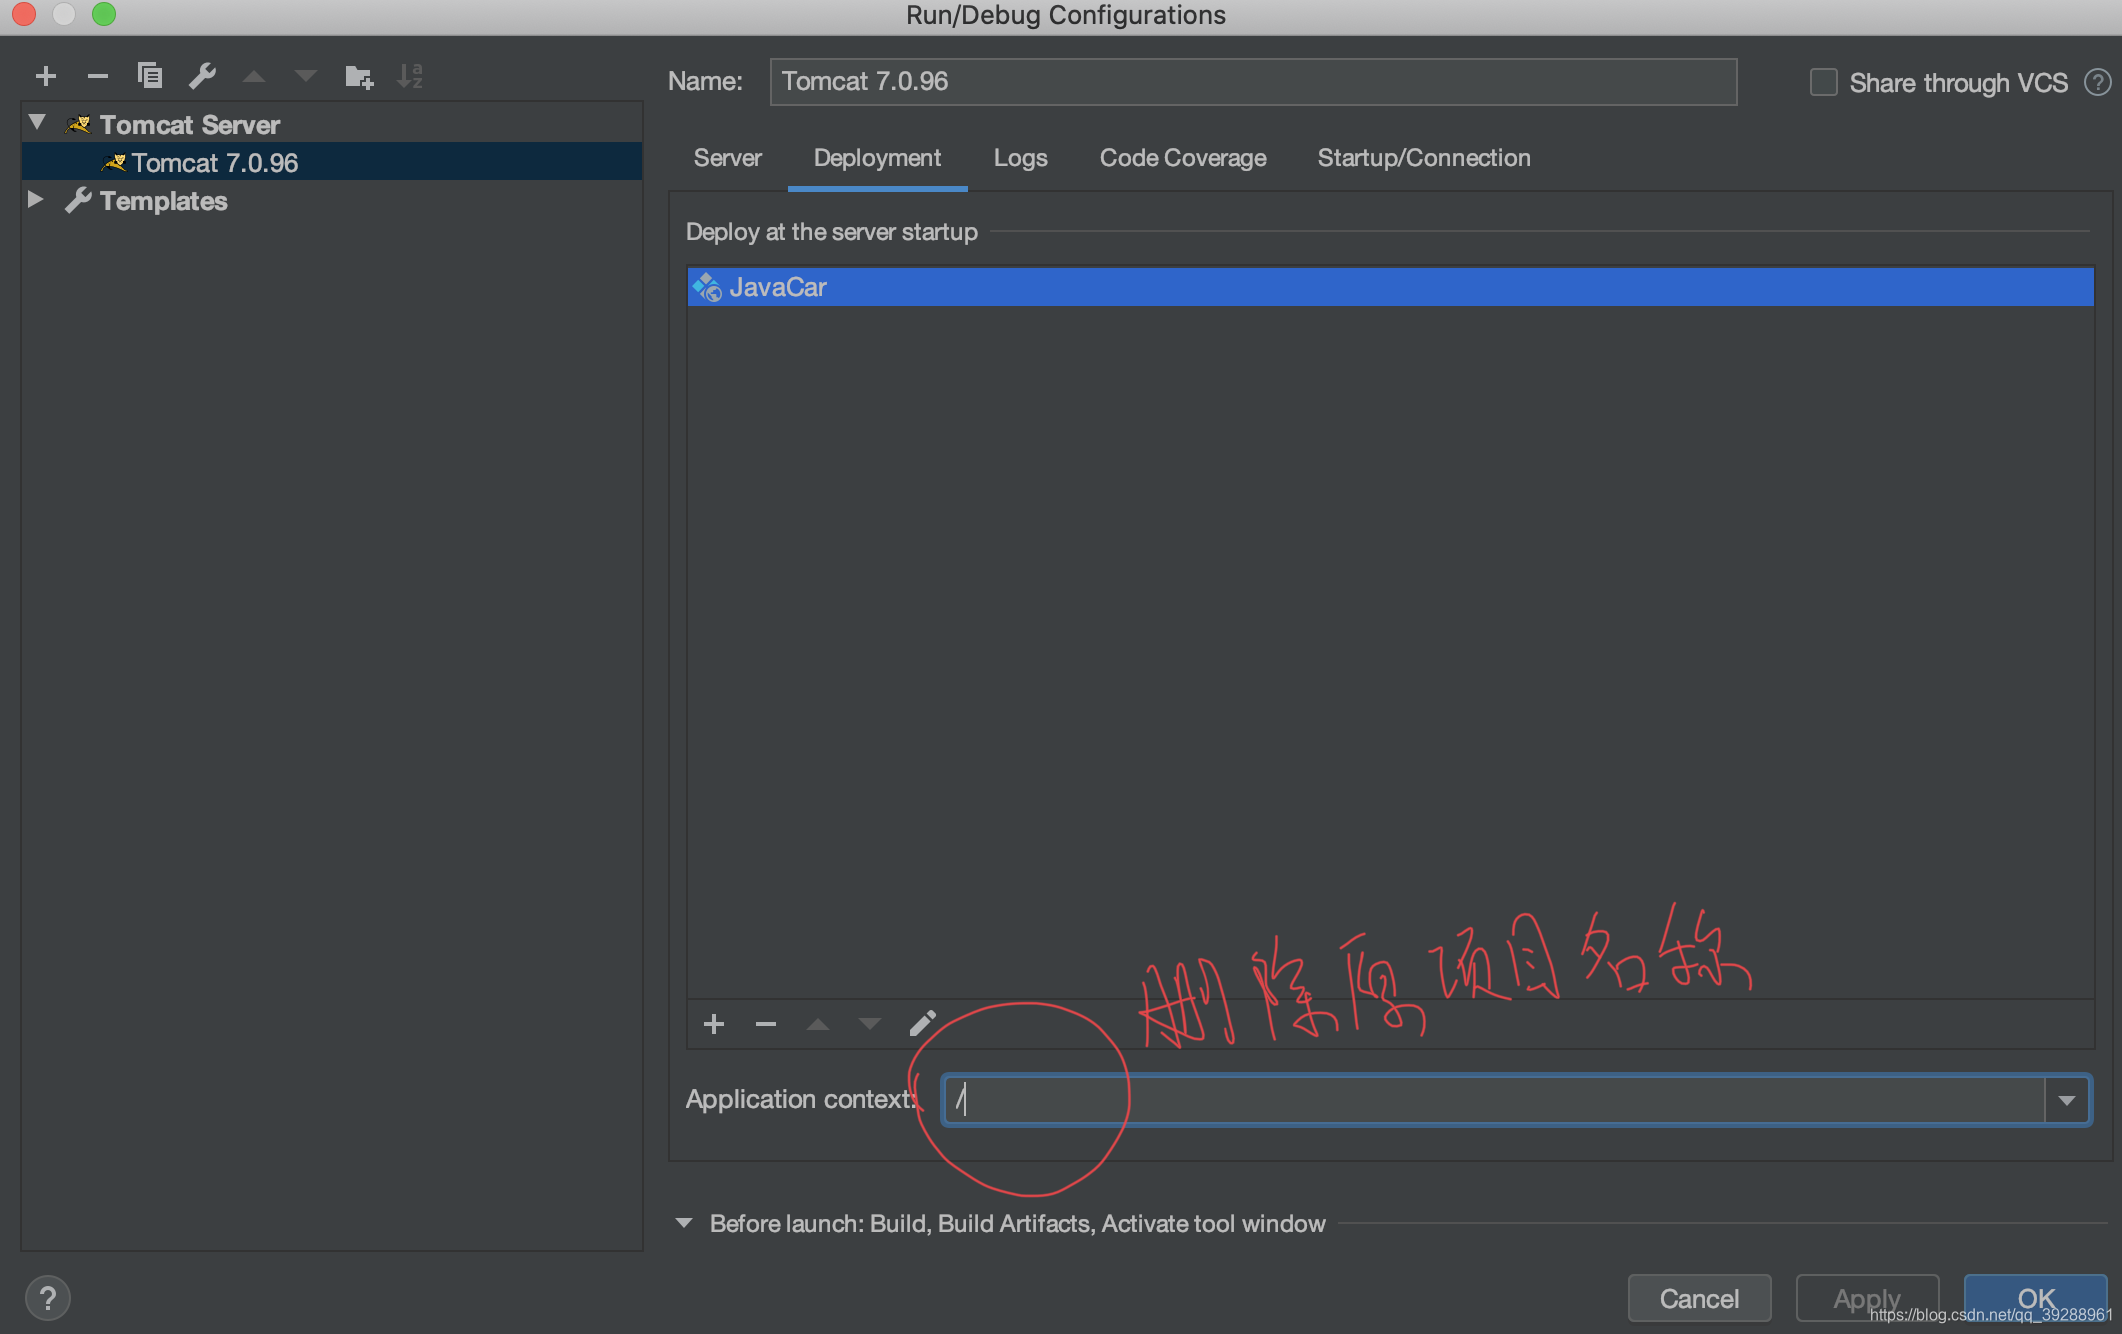Image resolution: width=2122 pixels, height=1334 pixels.
Task: Open the dialog help button
Action: coord(47,1298)
